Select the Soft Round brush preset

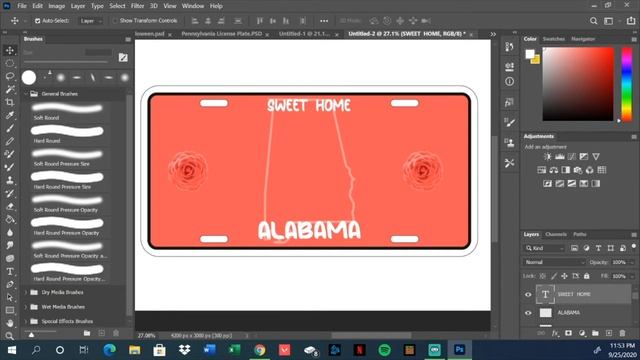click(67, 111)
